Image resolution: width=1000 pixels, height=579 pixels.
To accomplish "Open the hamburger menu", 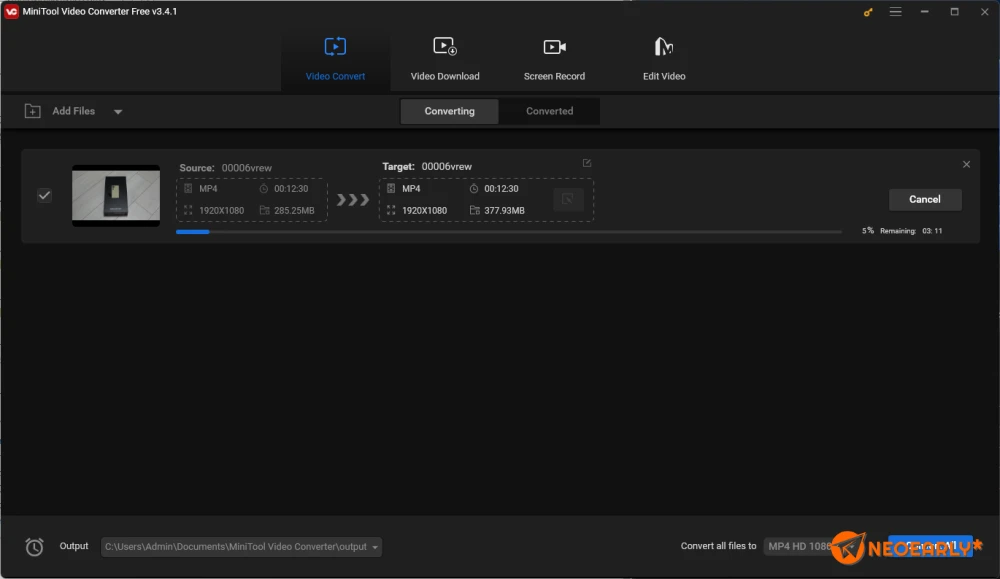I will (895, 11).
